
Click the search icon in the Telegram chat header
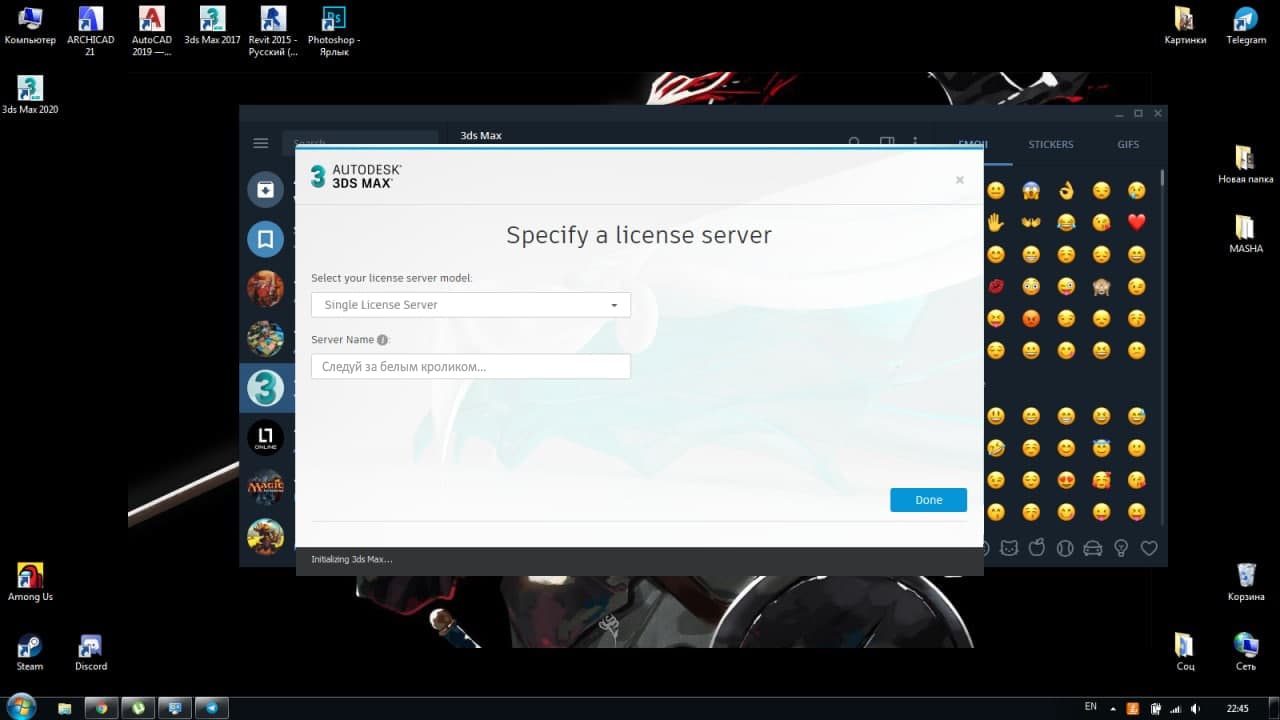[x=854, y=143]
